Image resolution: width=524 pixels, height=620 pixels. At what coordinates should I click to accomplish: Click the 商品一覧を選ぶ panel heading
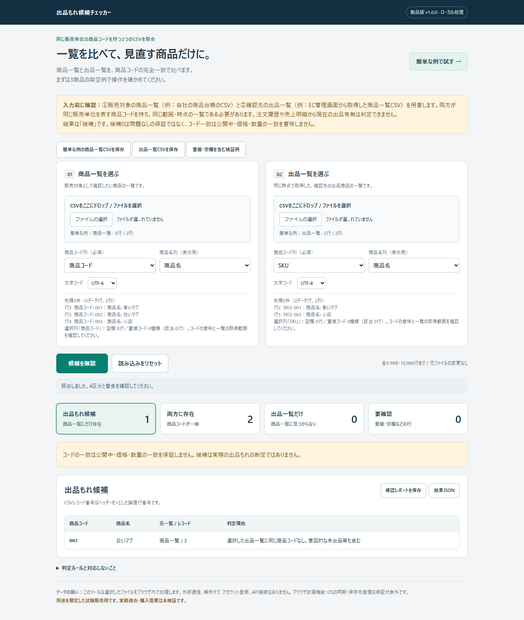click(98, 174)
